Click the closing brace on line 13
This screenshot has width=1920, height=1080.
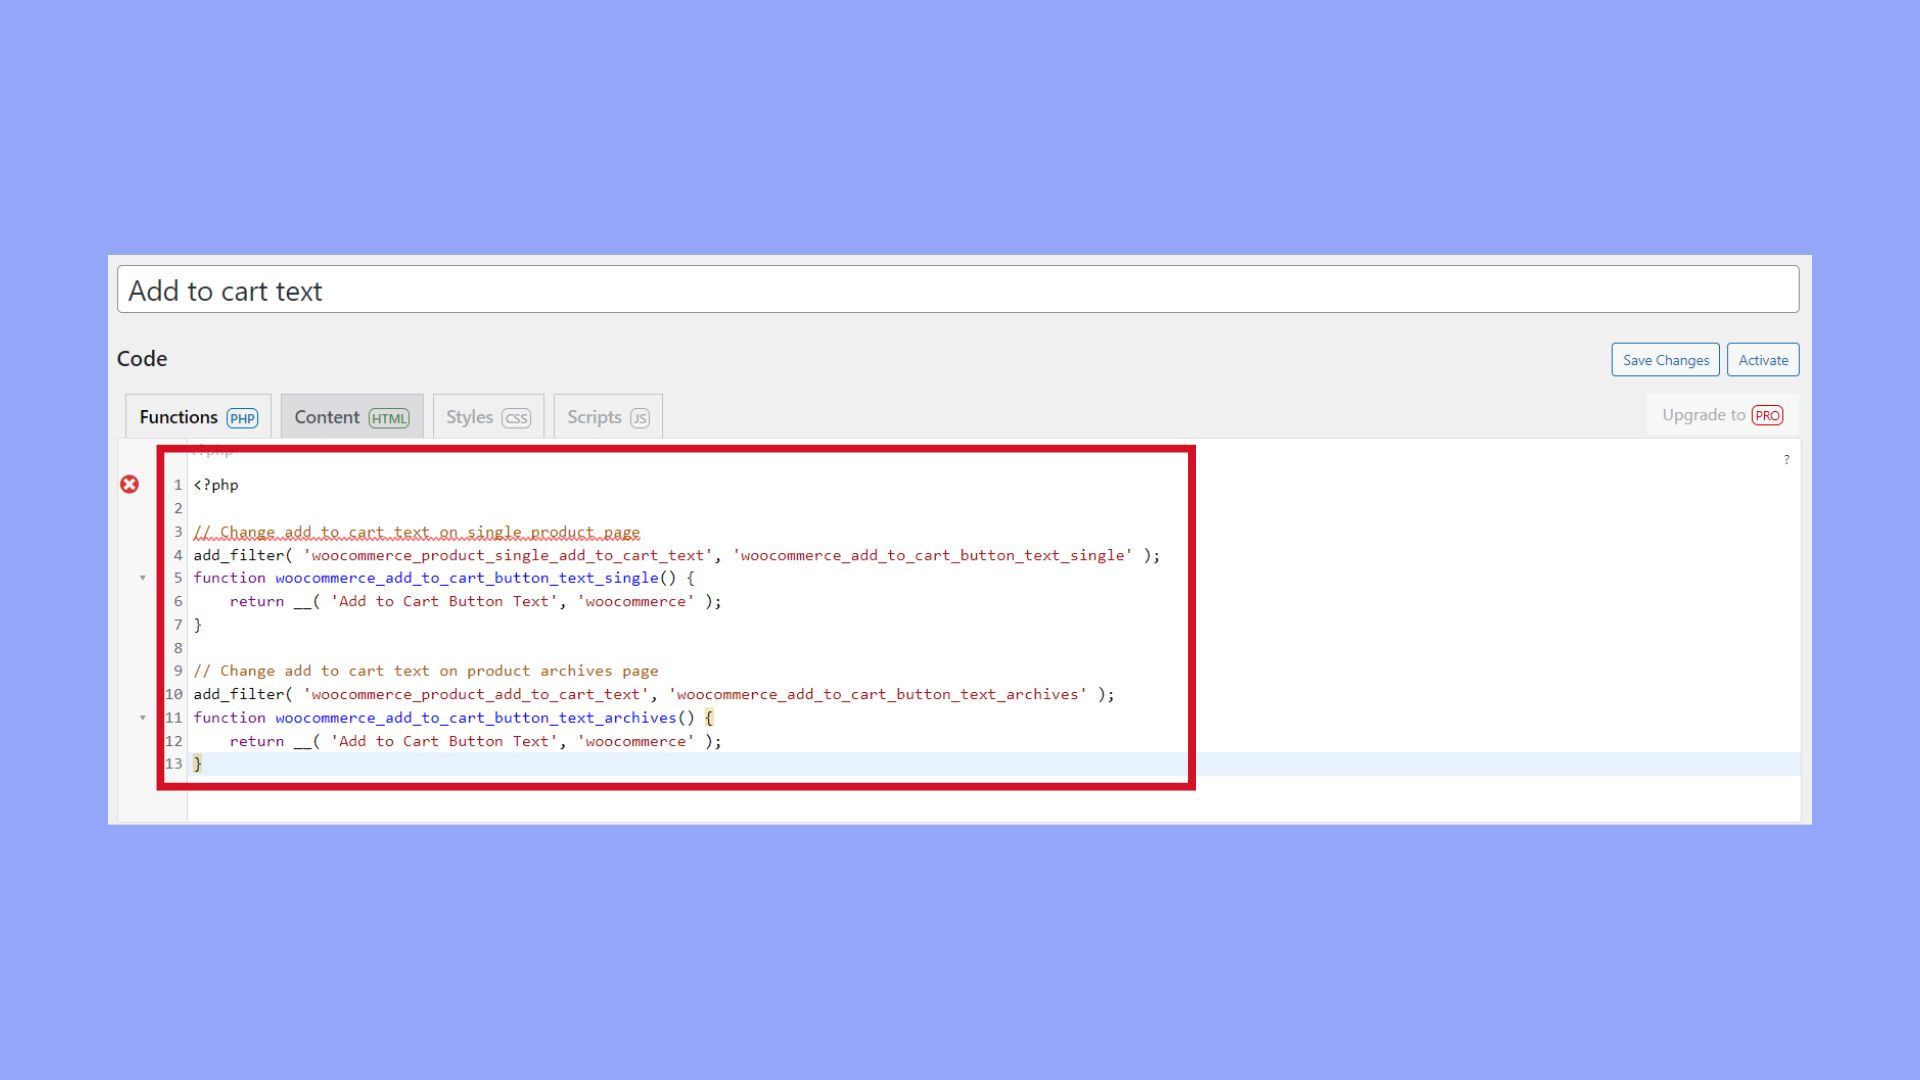198,763
